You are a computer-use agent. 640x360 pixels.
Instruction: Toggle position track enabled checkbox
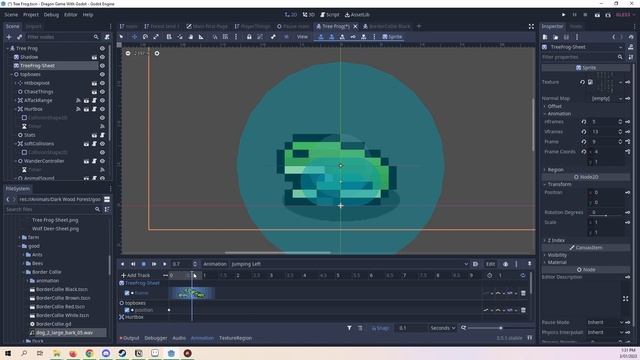(127, 310)
